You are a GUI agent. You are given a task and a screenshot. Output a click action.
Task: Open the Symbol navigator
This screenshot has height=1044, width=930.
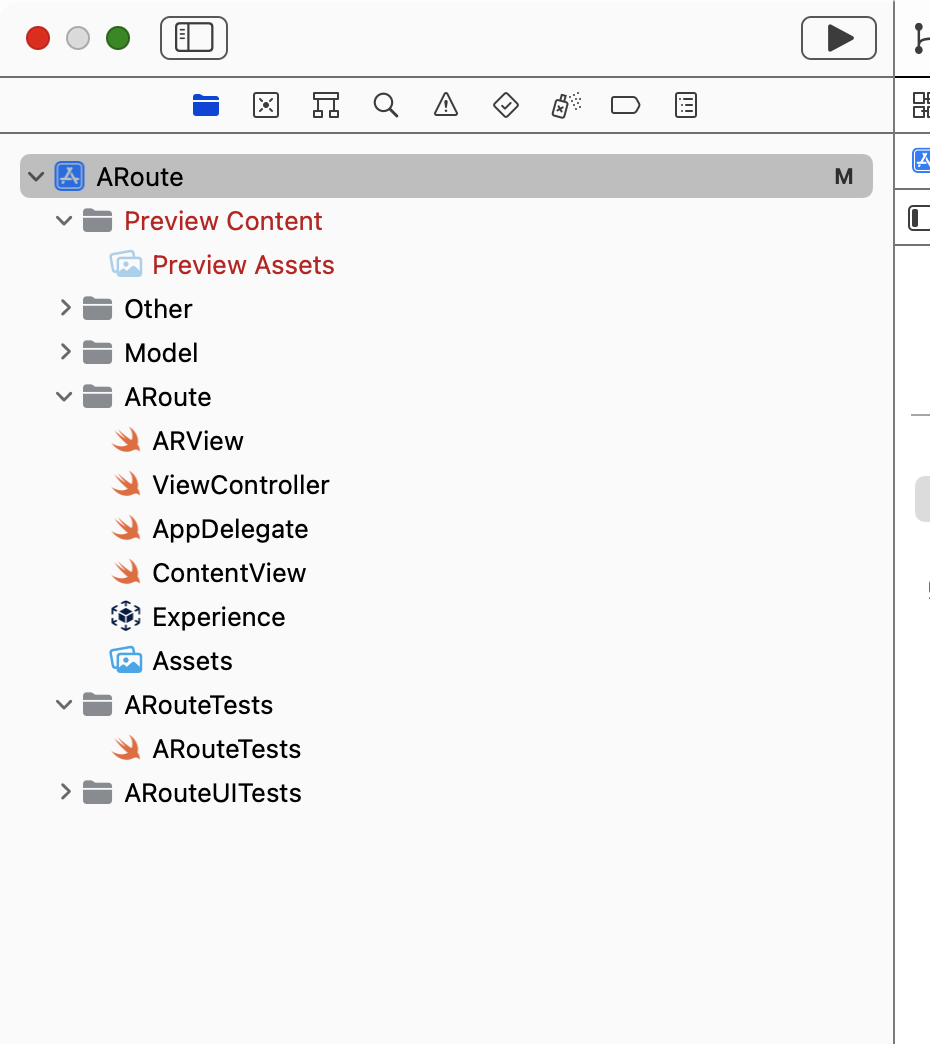click(x=325, y=105)
